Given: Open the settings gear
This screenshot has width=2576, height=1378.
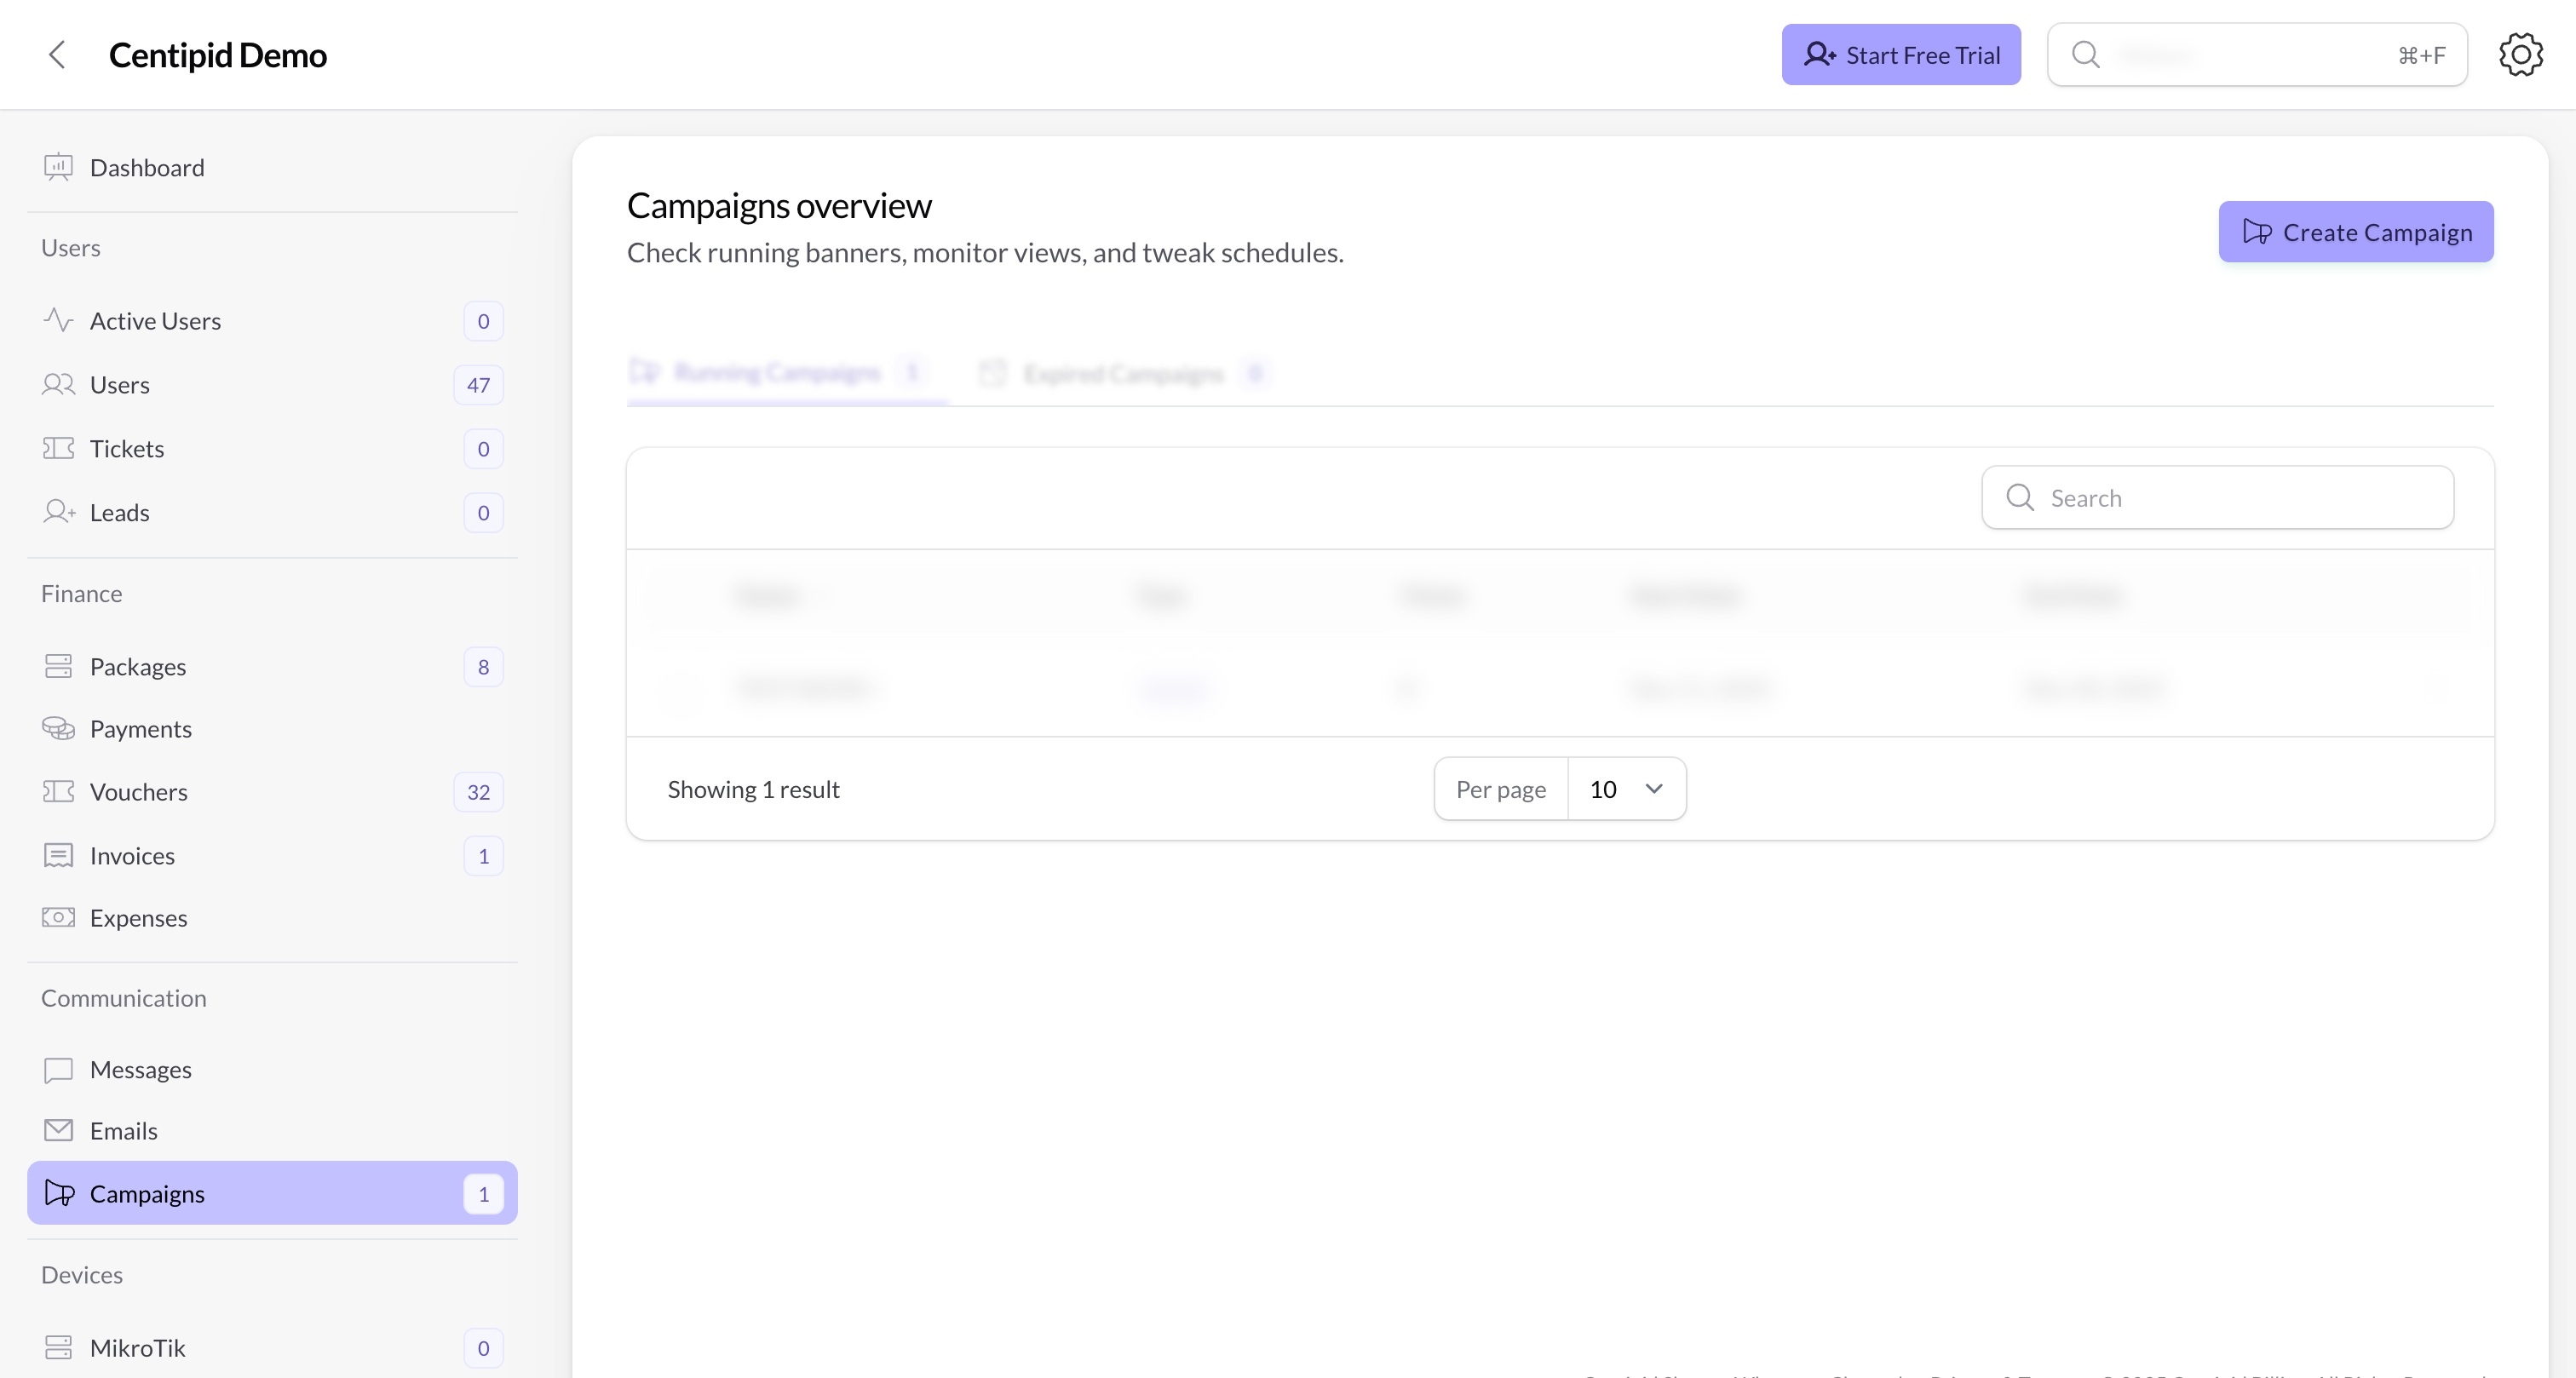Looking at the screenshot, I should tap(2520, 54).
